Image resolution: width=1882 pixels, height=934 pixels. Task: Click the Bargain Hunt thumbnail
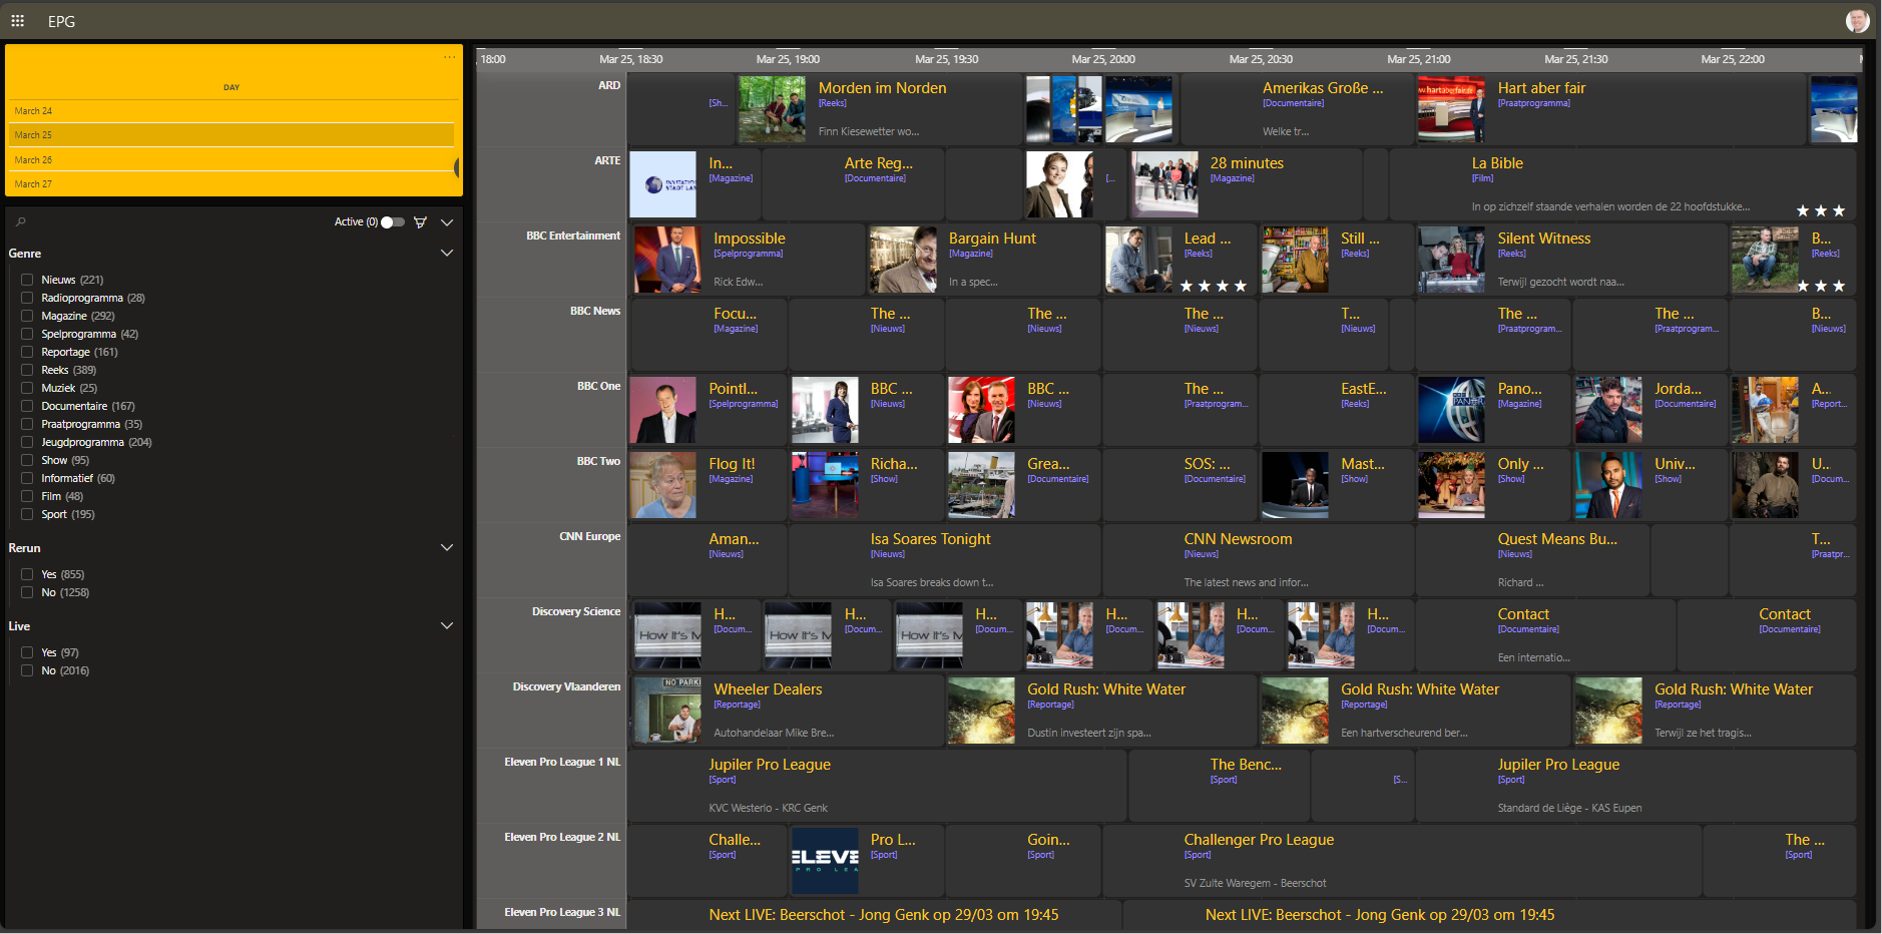pyautogui.click(x=903, y=259)
